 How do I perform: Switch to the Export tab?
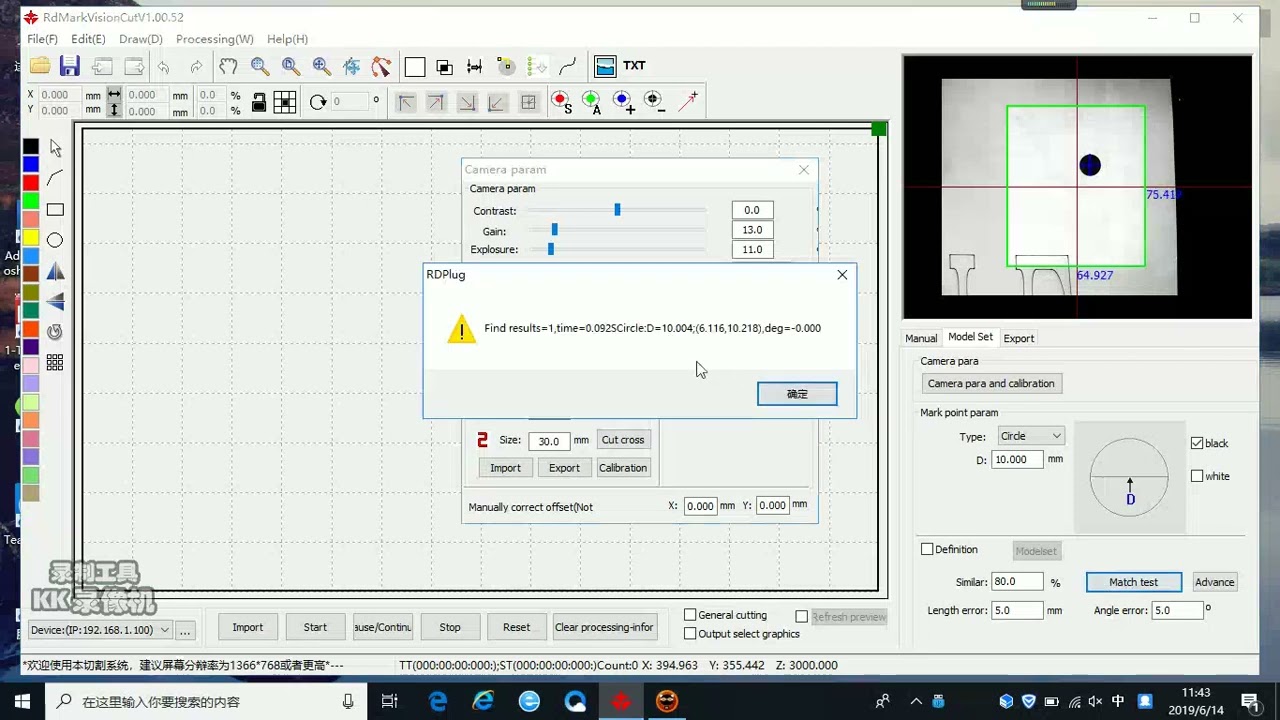1019,338
